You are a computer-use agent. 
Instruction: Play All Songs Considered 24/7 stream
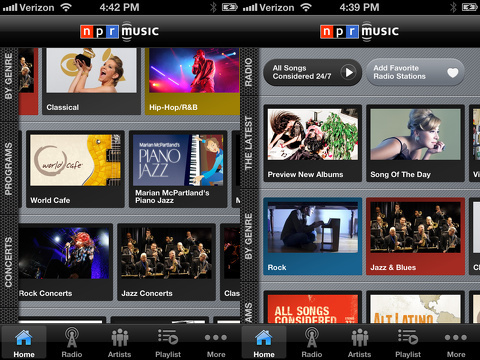click(349, 72)
